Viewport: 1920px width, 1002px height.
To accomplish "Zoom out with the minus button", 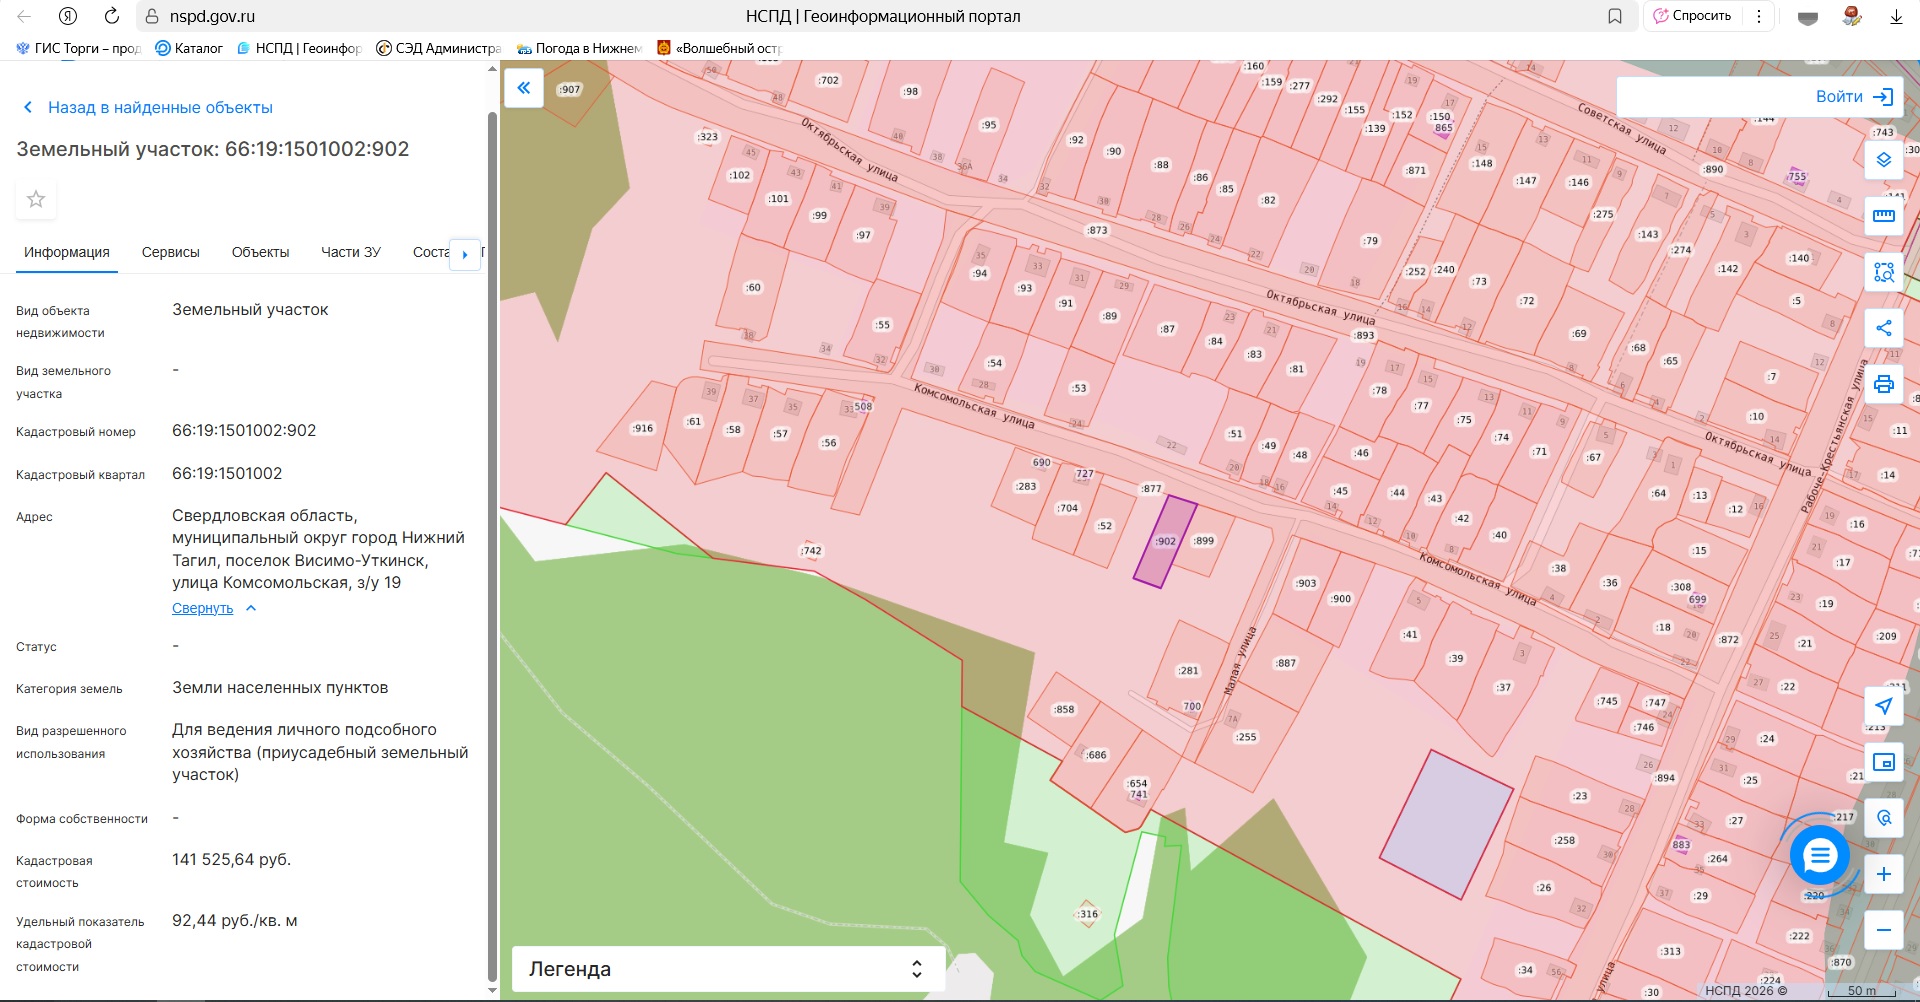I will click(x=1883, y=930).
